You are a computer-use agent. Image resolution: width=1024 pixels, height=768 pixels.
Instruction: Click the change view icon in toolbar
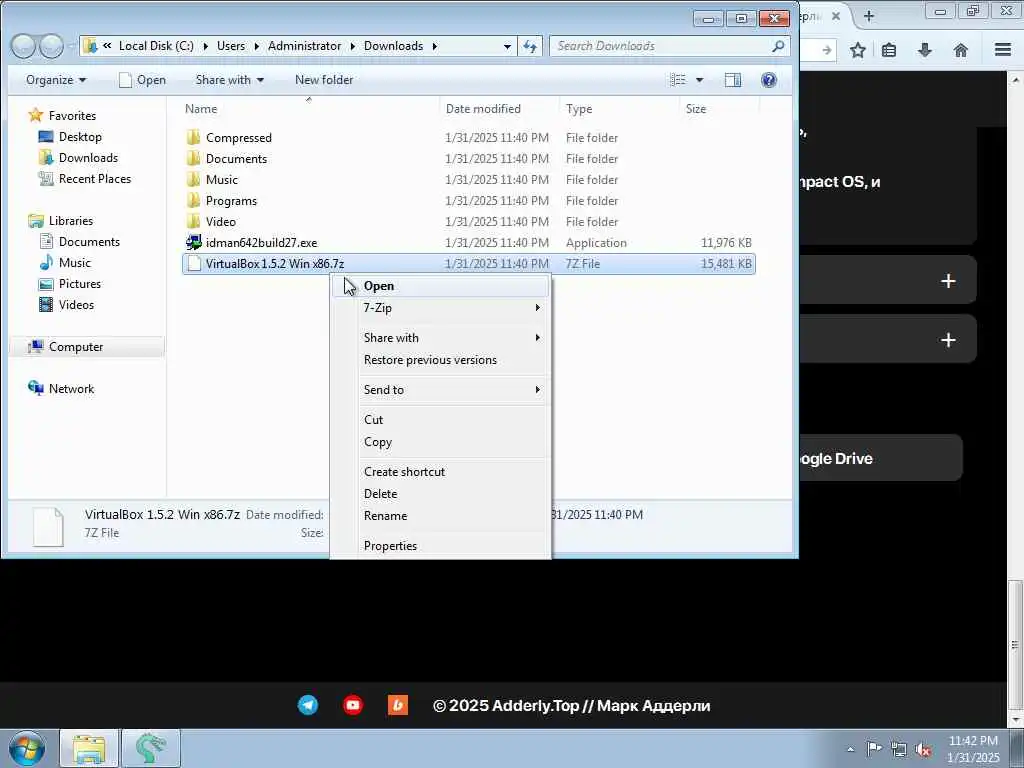coord(678,80)
